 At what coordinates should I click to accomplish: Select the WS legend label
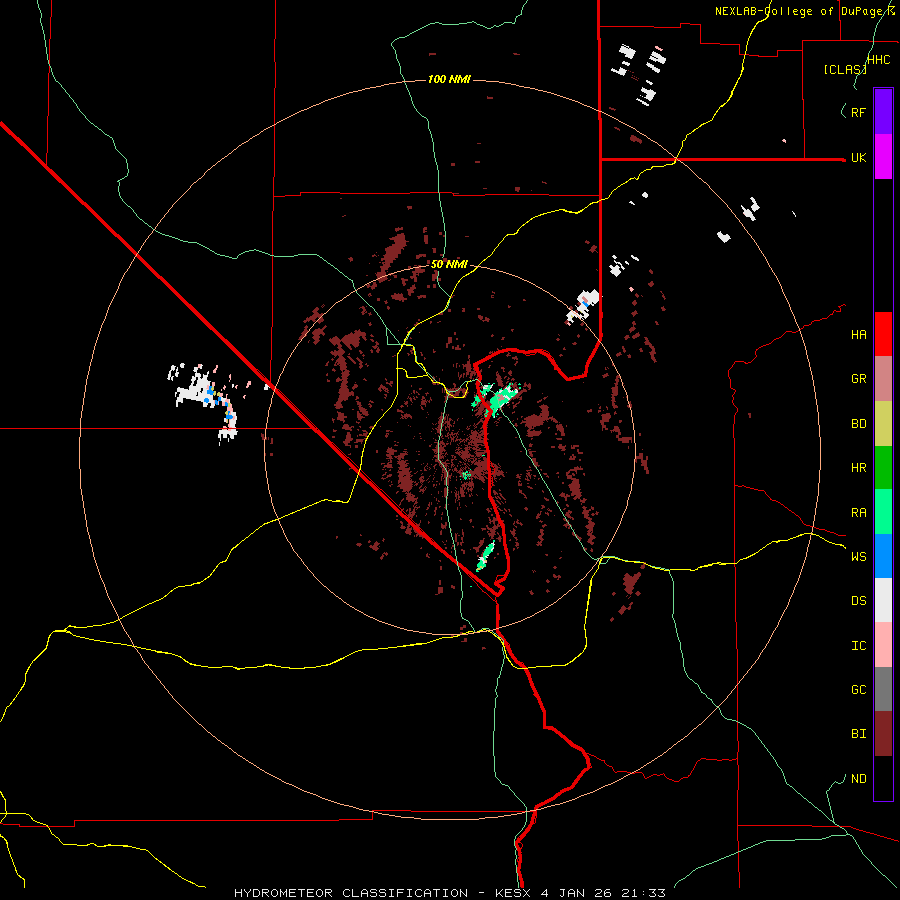(858, 557)
